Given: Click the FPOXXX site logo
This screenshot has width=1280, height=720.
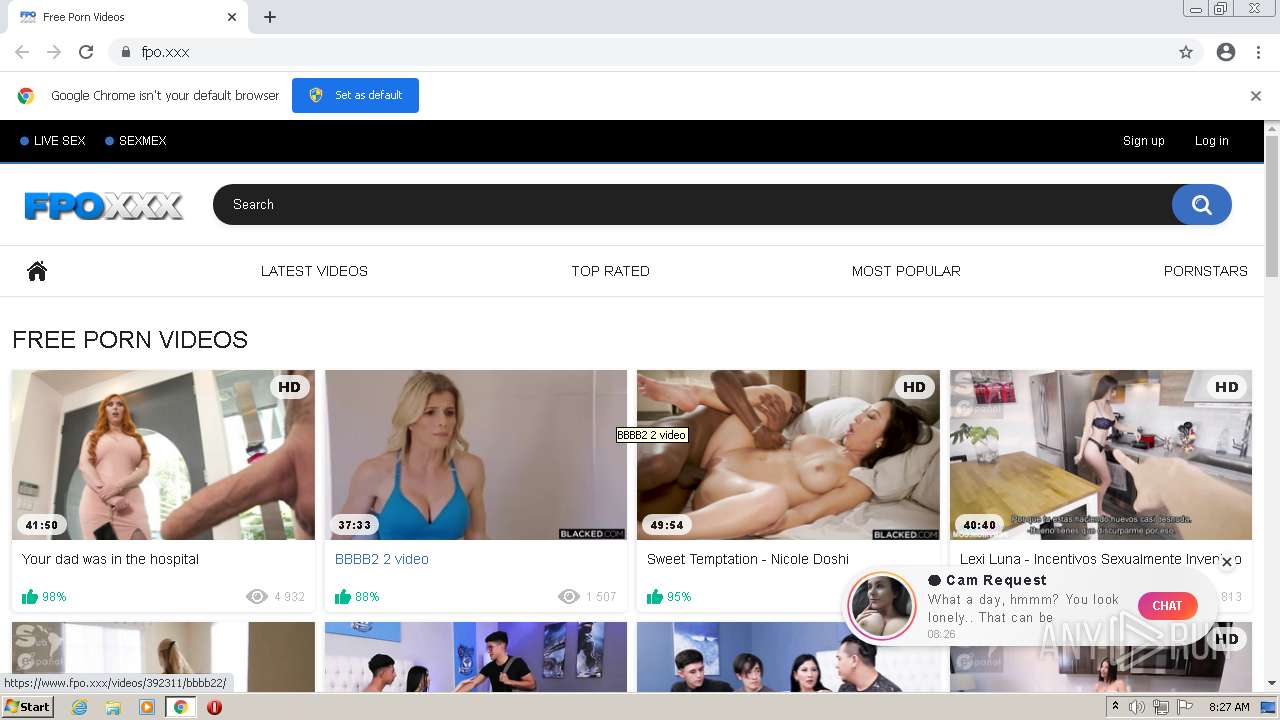Looking at the screenshot, I should [x=104, y=206].
